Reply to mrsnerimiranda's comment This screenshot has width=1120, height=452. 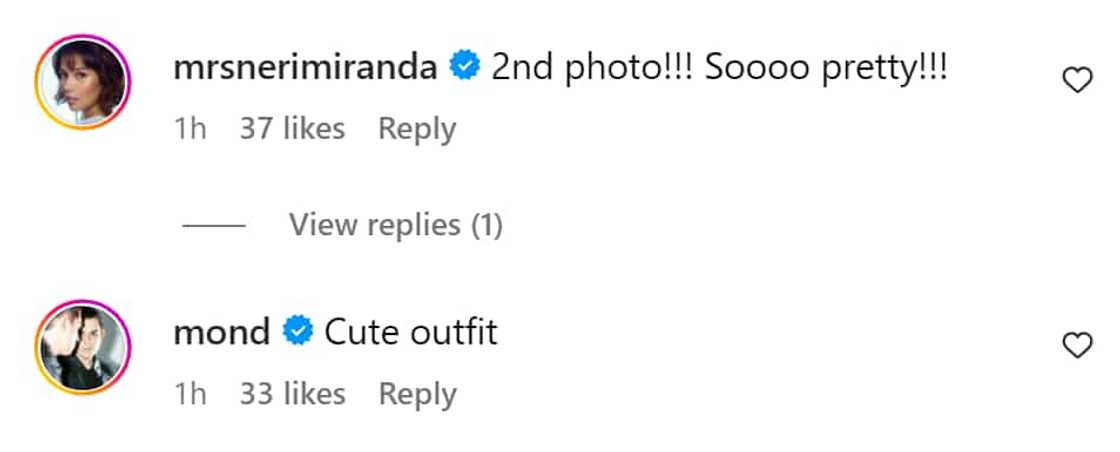tap(417, 129)
